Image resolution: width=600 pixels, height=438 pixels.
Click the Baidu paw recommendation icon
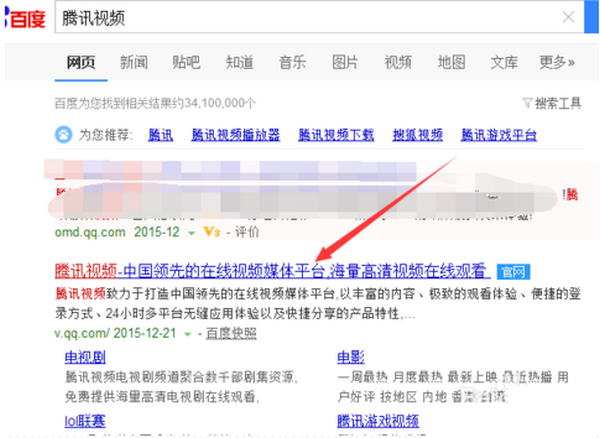pyautogui.click(x=64, y=135)
